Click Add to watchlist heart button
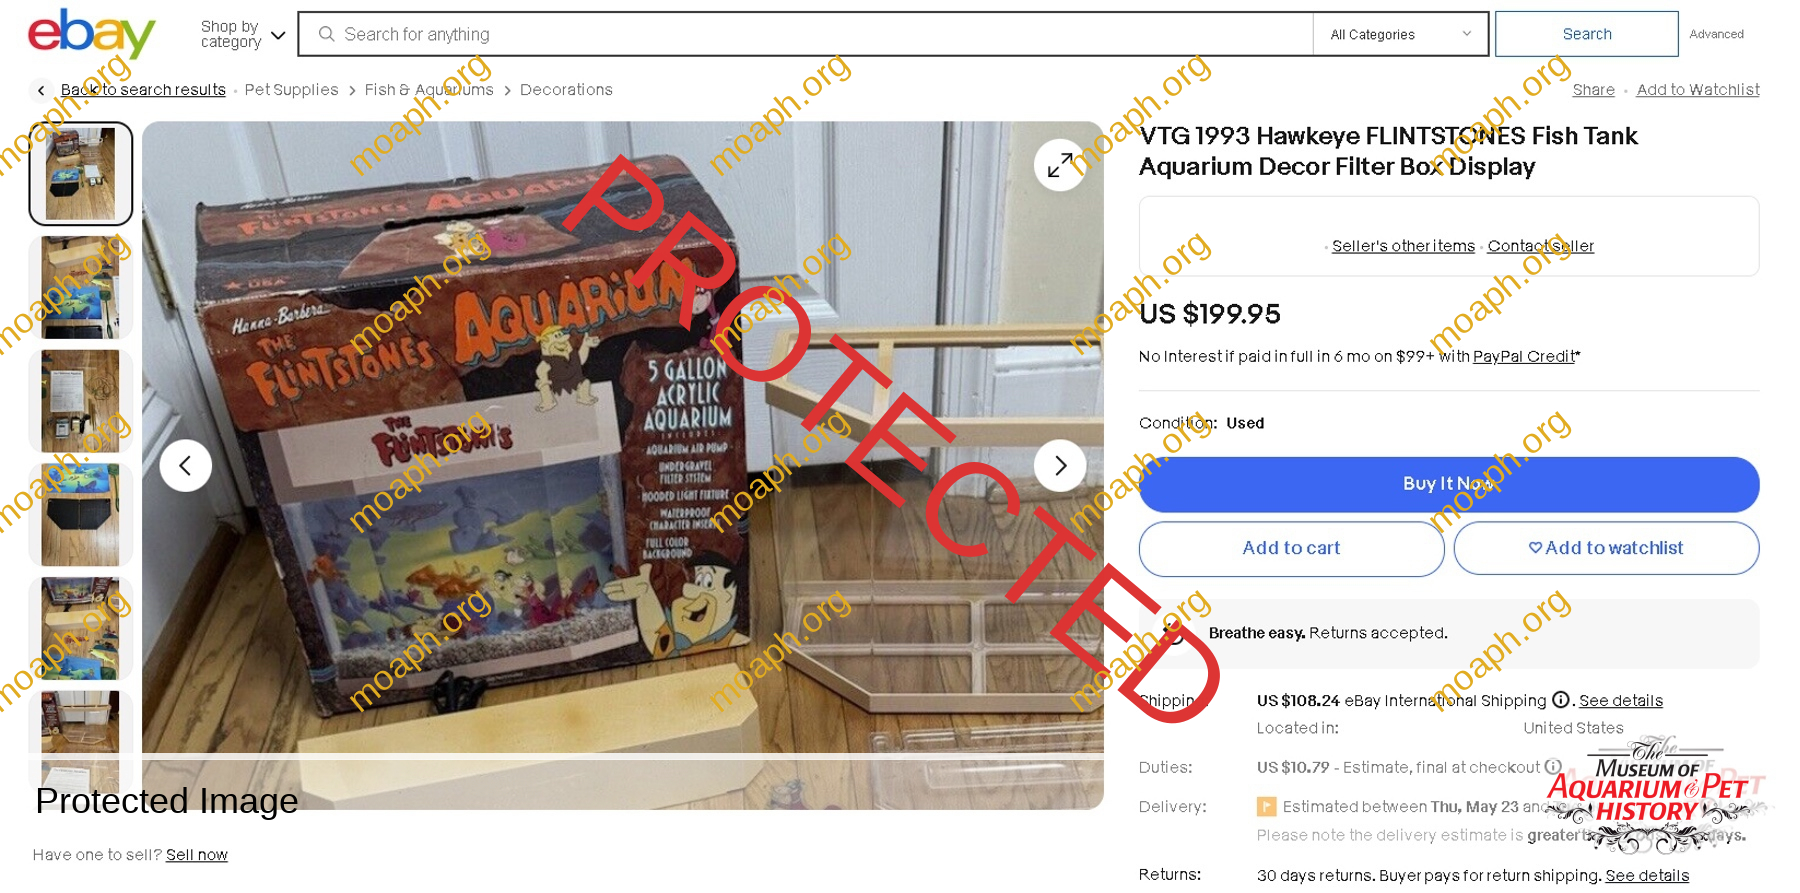Screen dimensions: 1800x893 point(1606,548)
